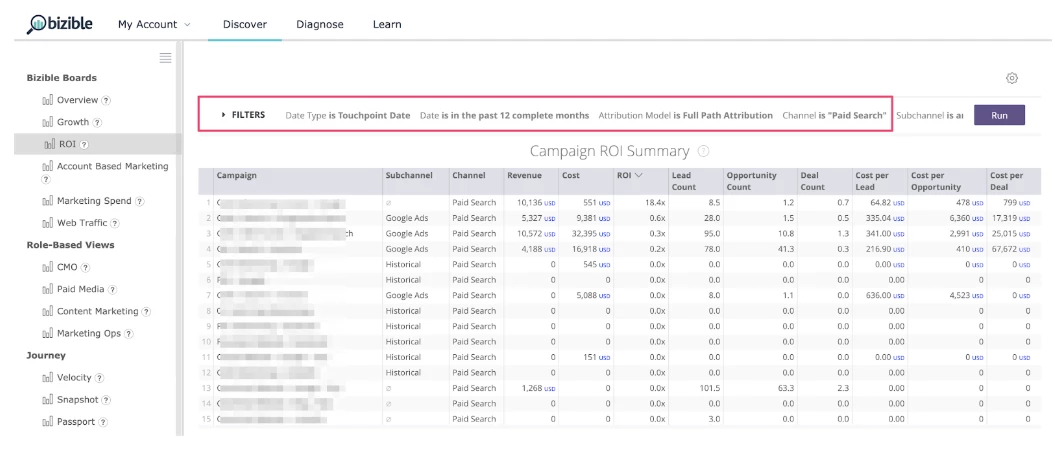Click help icon next to Overview
The width and height of the screenshot is (1055, 451).
coord(106,100)
